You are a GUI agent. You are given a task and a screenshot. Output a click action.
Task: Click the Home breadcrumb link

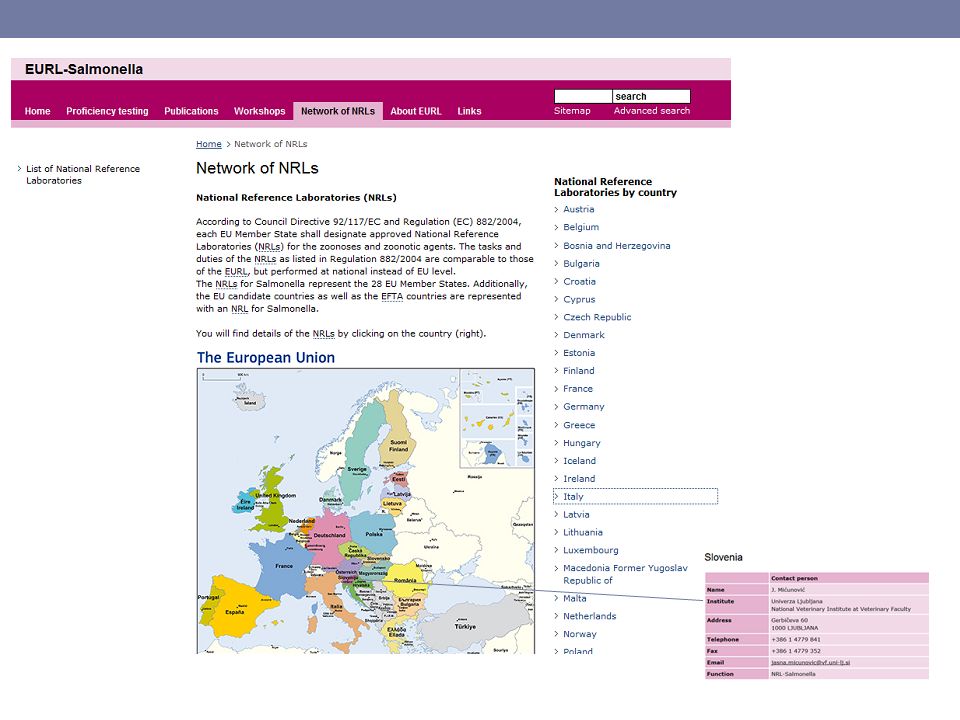209,144
